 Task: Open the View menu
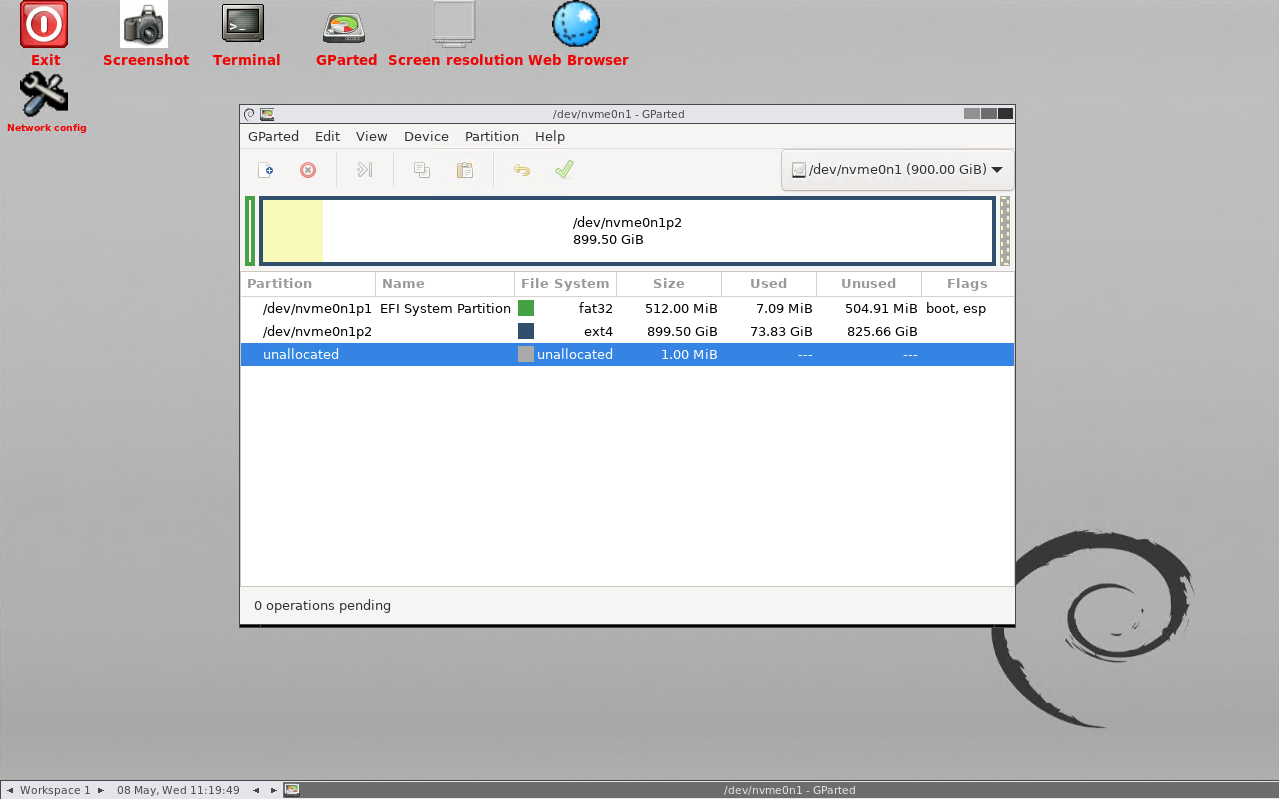point(371,136)
